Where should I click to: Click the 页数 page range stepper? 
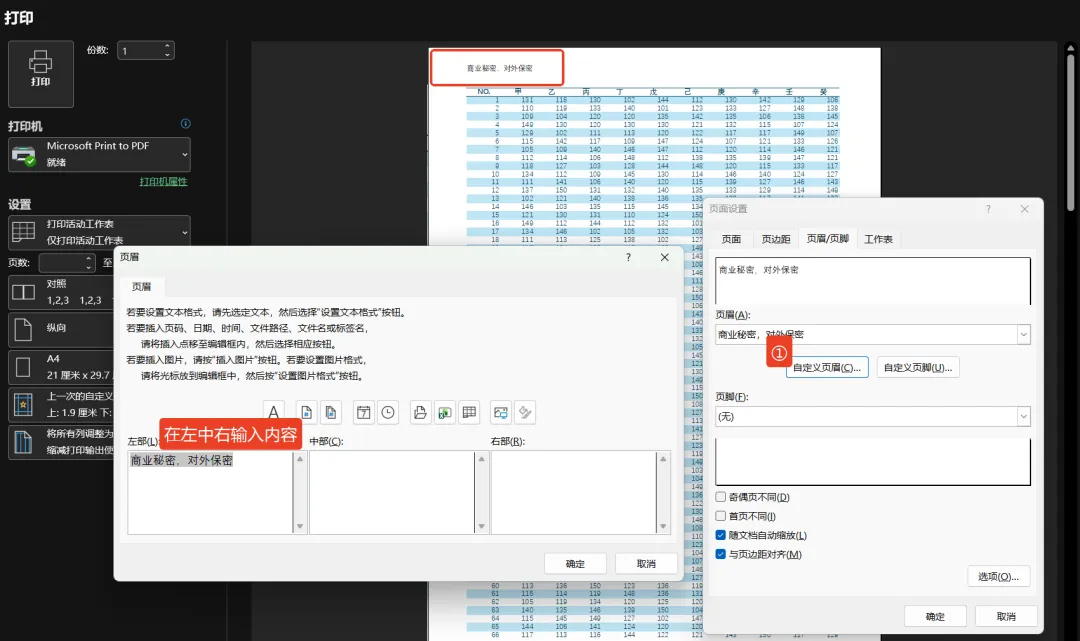coord(88,262)
